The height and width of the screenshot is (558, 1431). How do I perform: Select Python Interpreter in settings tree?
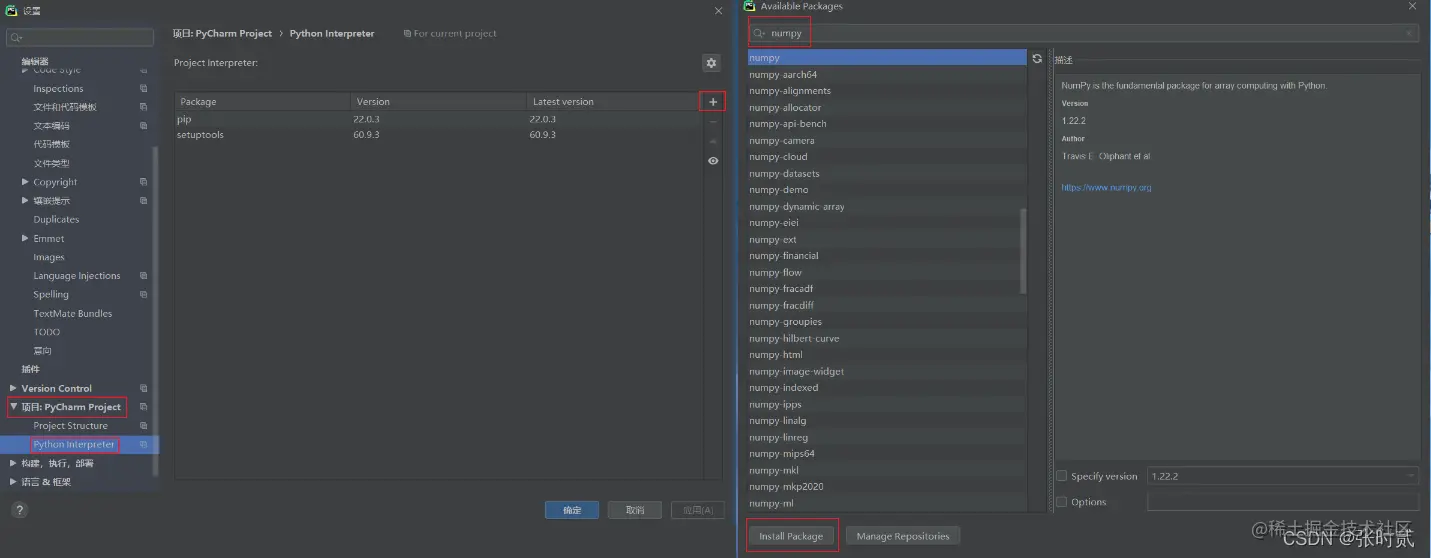click(x=74, y=445)
